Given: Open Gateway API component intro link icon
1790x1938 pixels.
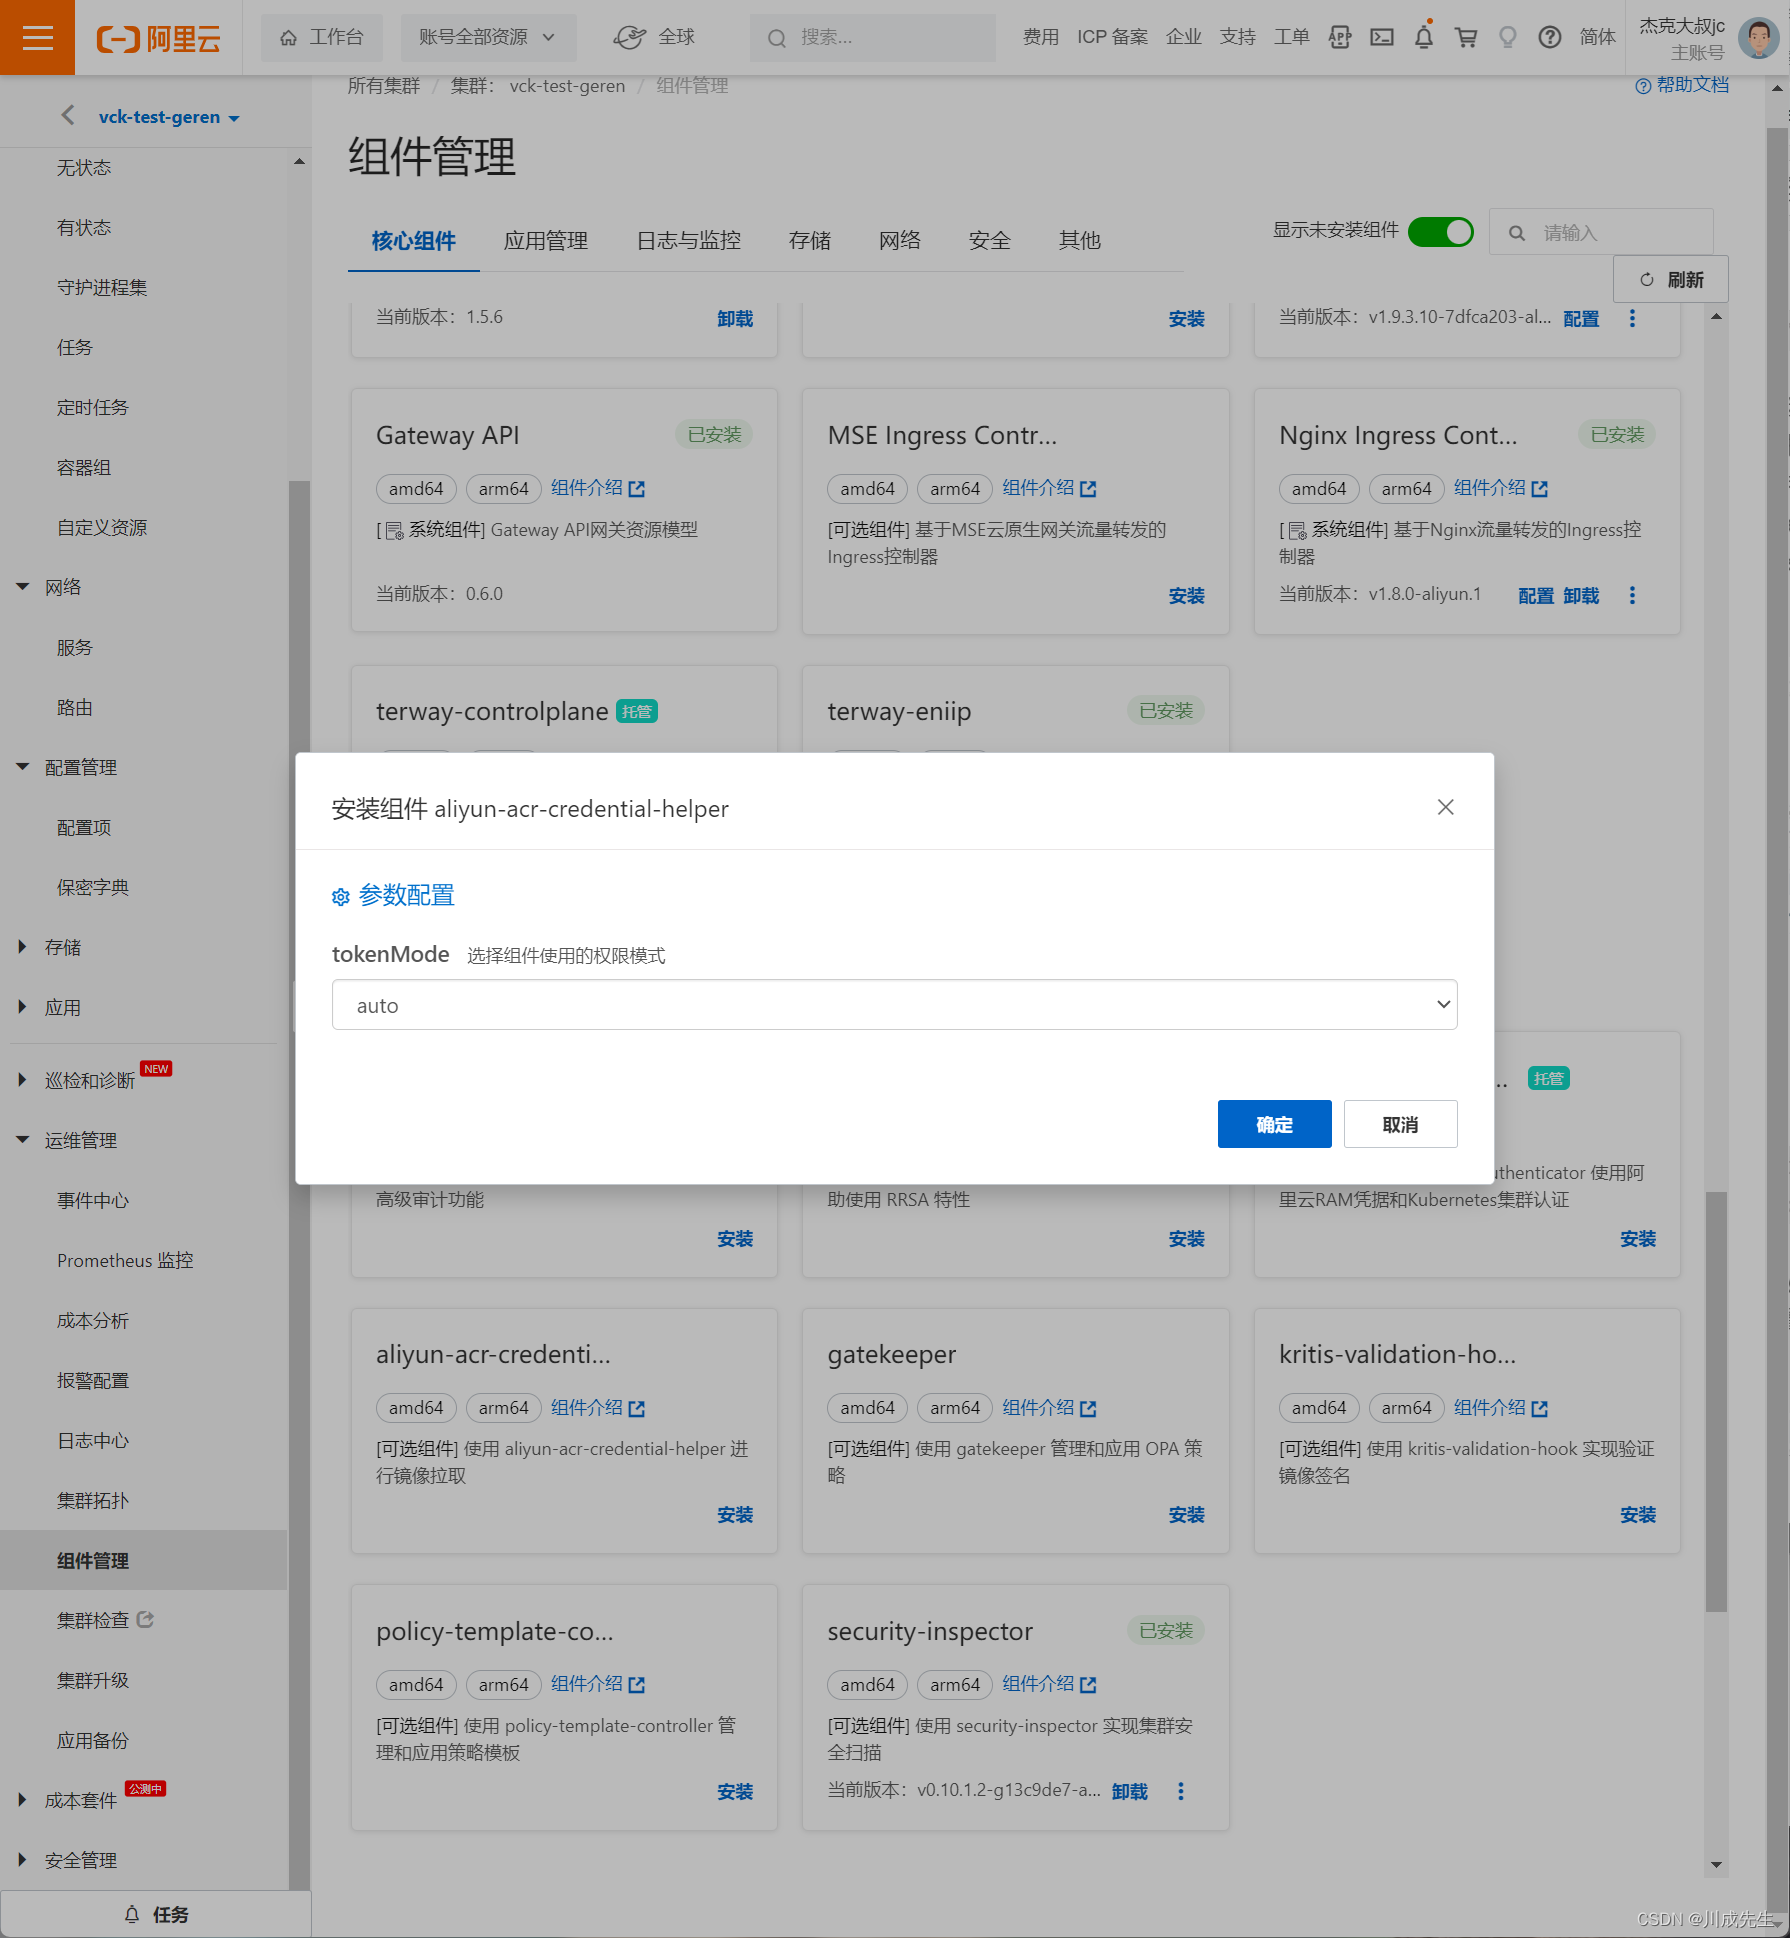Looking at the screenshot, I should 637,489.
